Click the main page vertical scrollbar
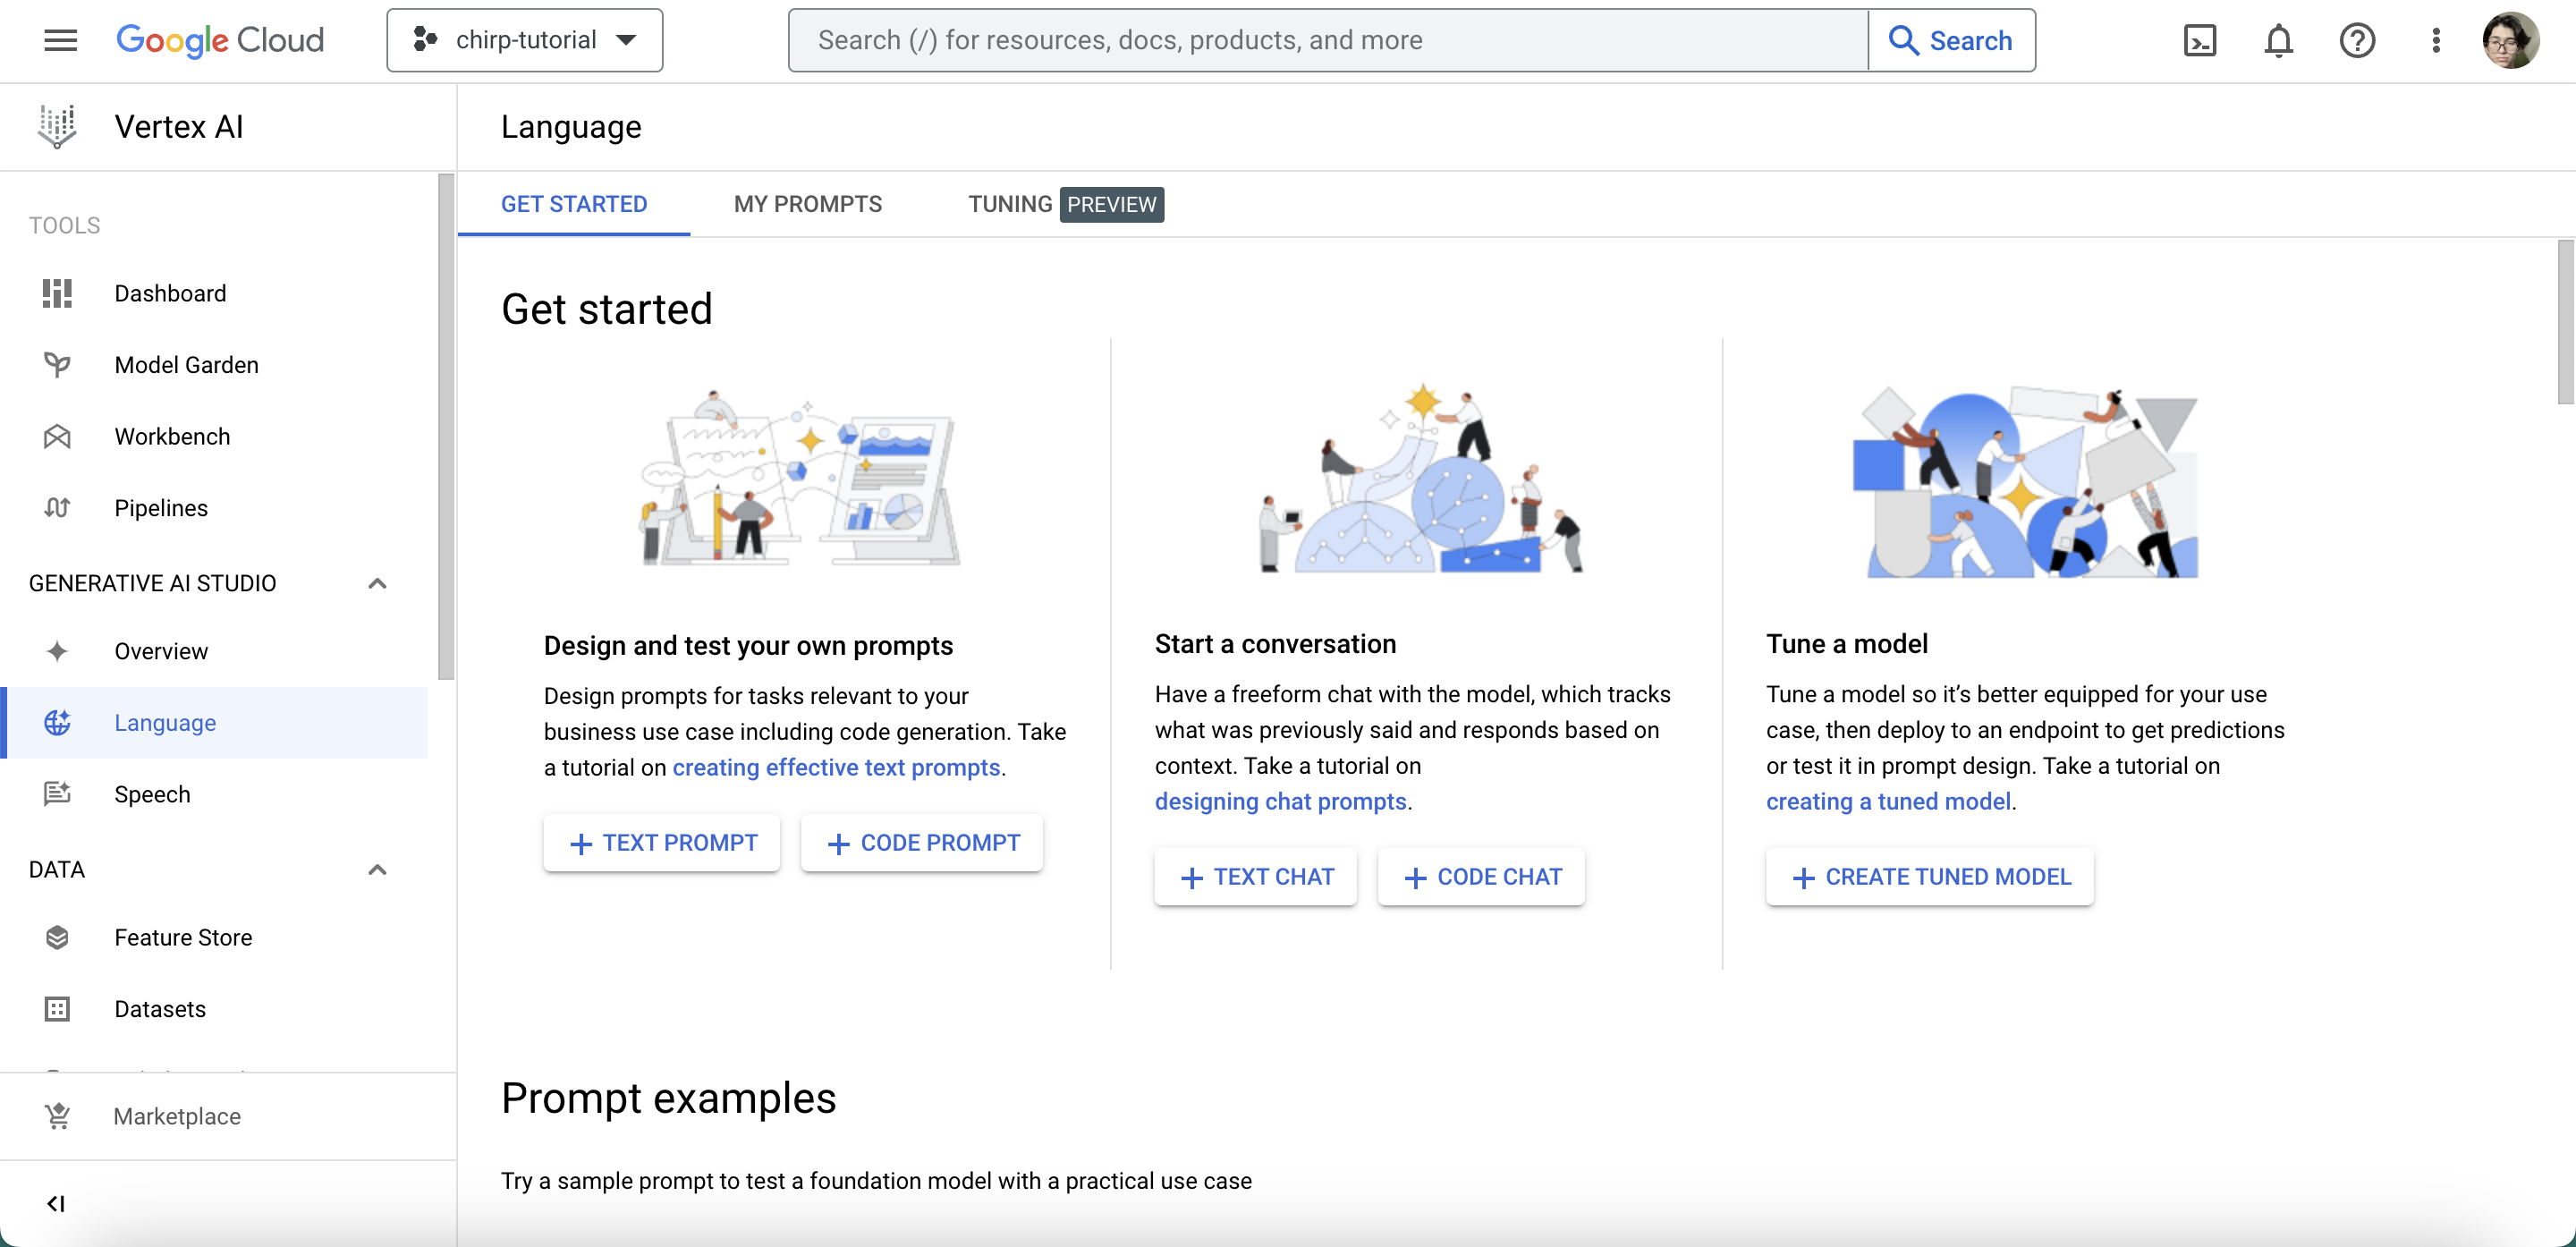Image resolution: width=2576 pixels, height=1247 pixels. pyautogui.click(x=2565, y=322)
